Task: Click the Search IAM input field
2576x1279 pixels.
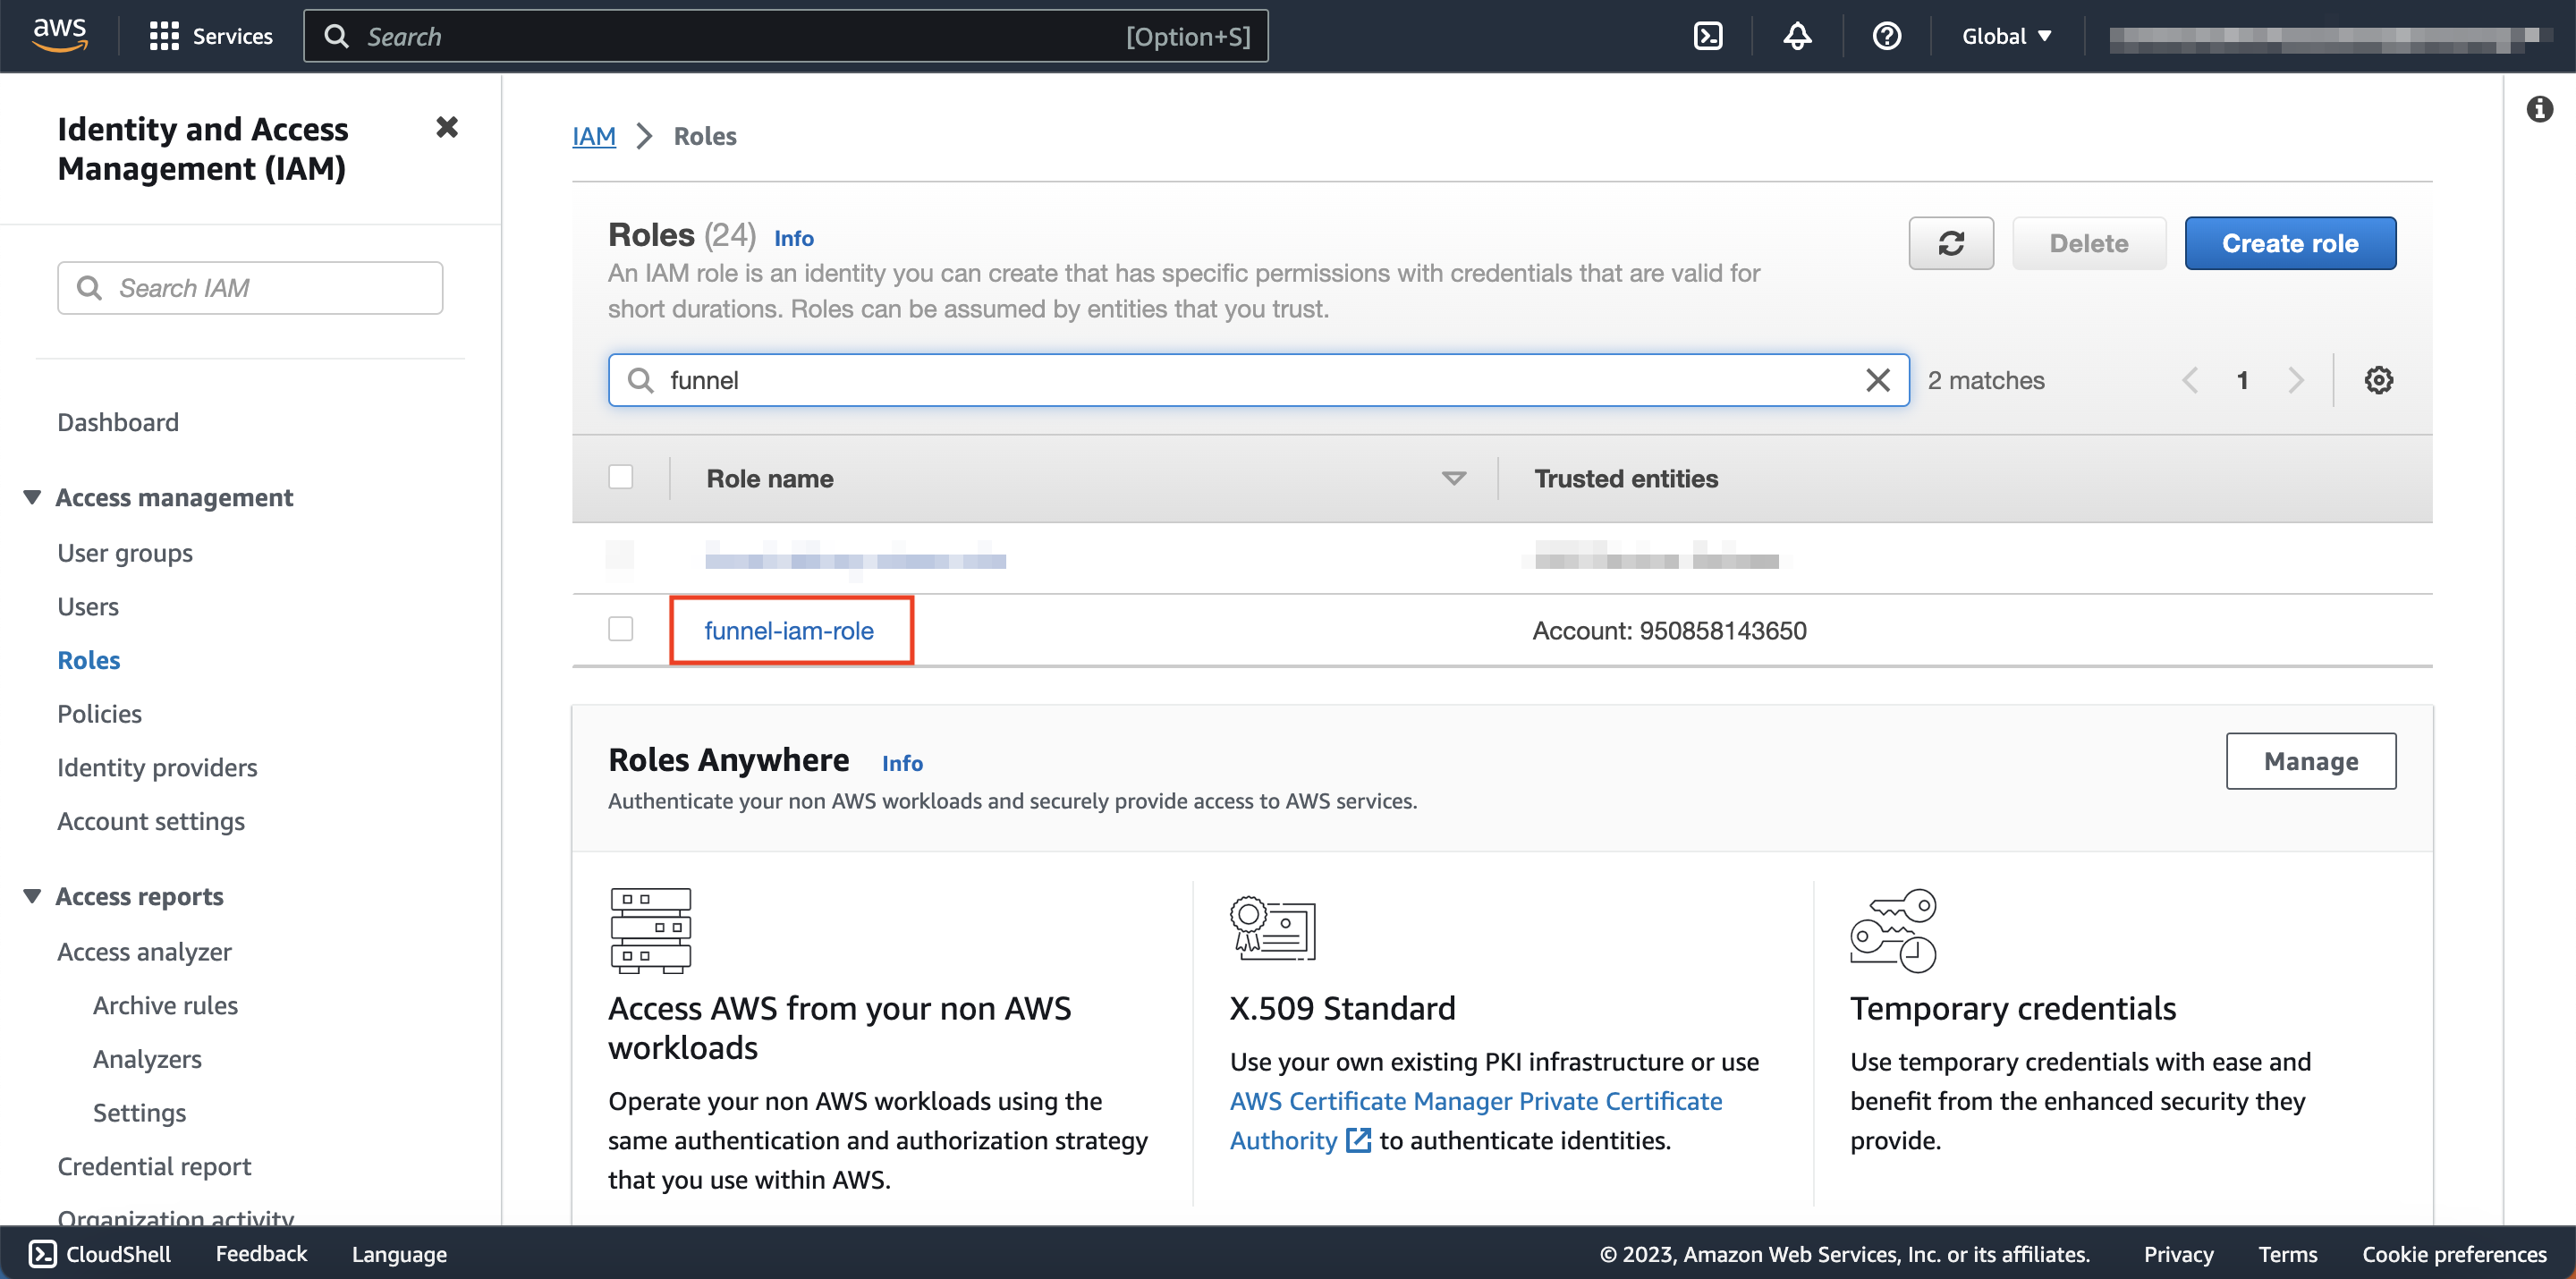Action: point(250,288)
